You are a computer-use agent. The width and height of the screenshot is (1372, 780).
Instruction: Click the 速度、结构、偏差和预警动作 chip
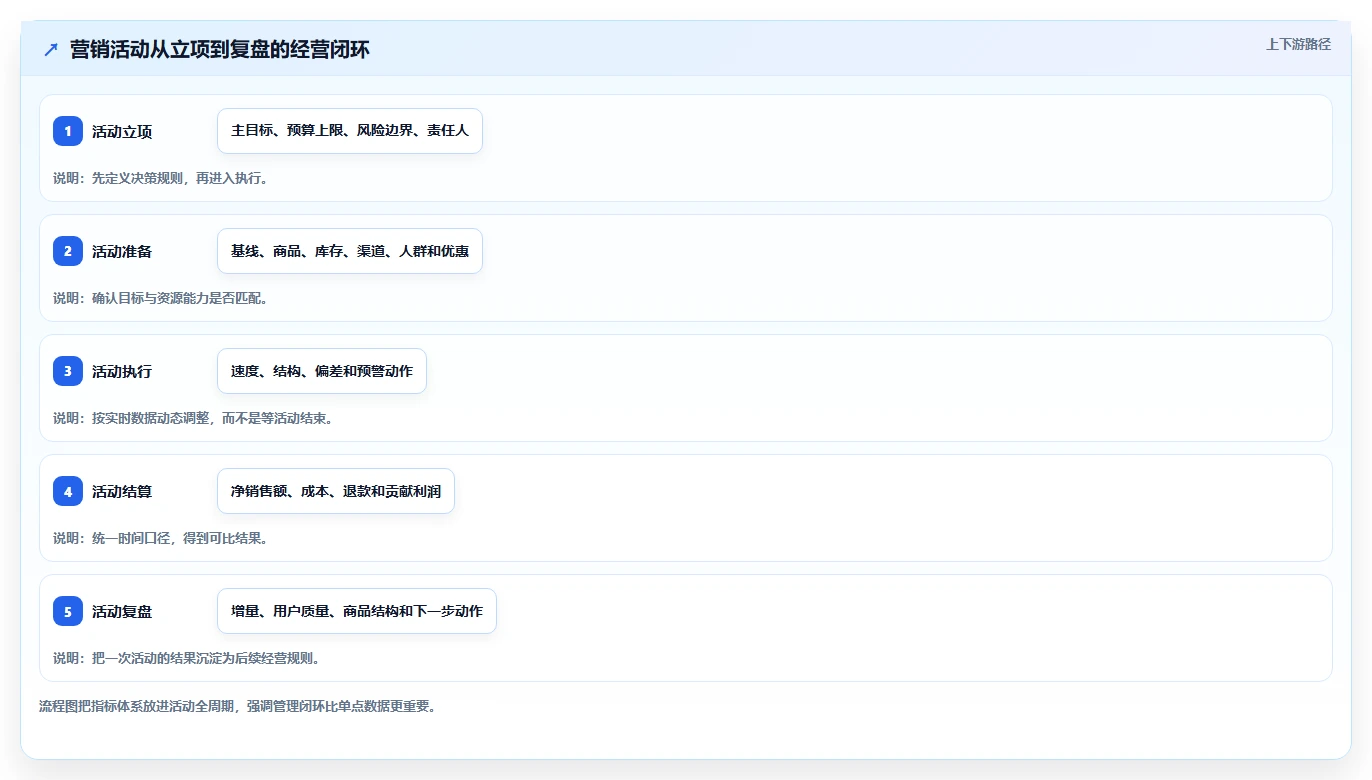click(322, 371)
